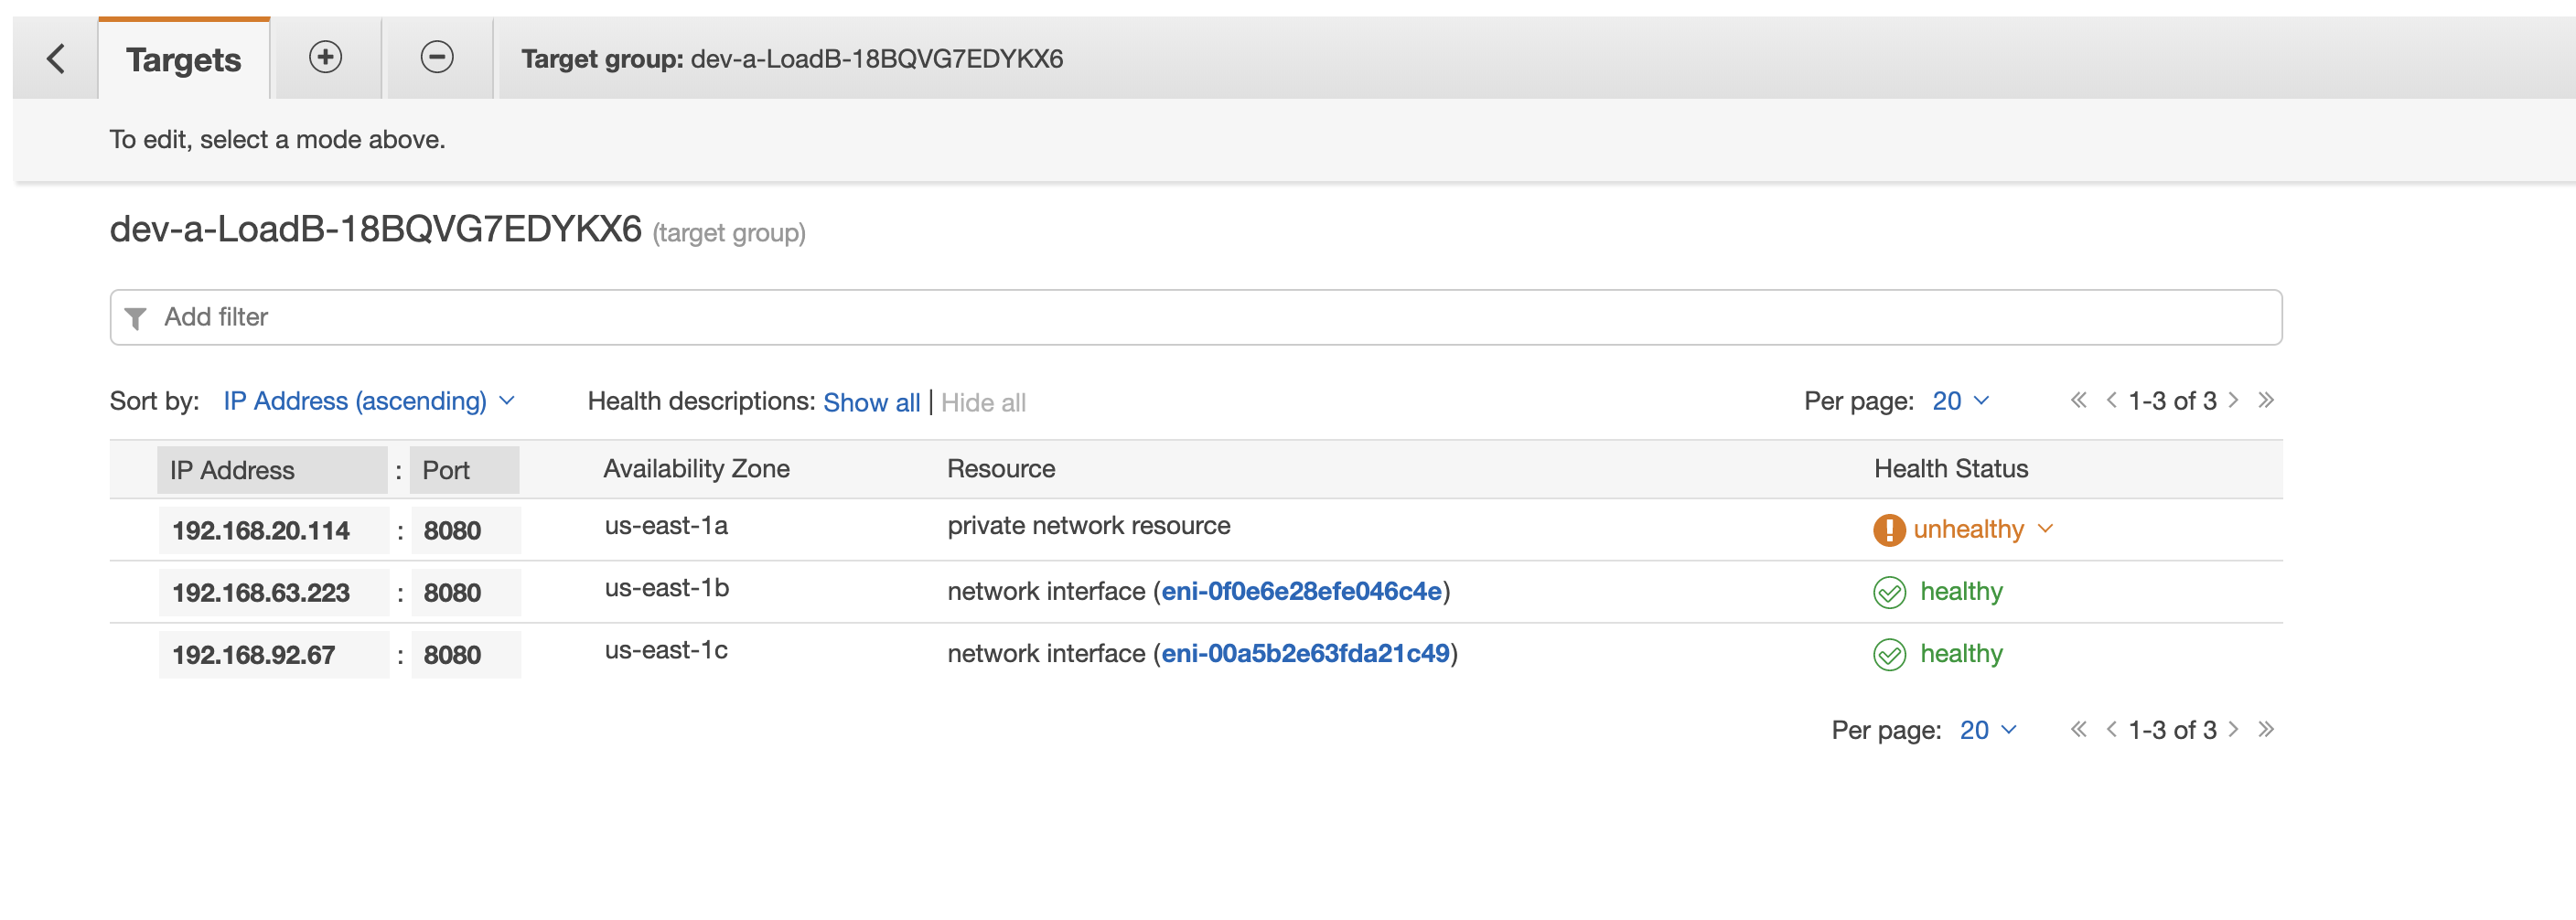Go to last page using top pagination
Screen dimensions: 2576x920
2266,401
